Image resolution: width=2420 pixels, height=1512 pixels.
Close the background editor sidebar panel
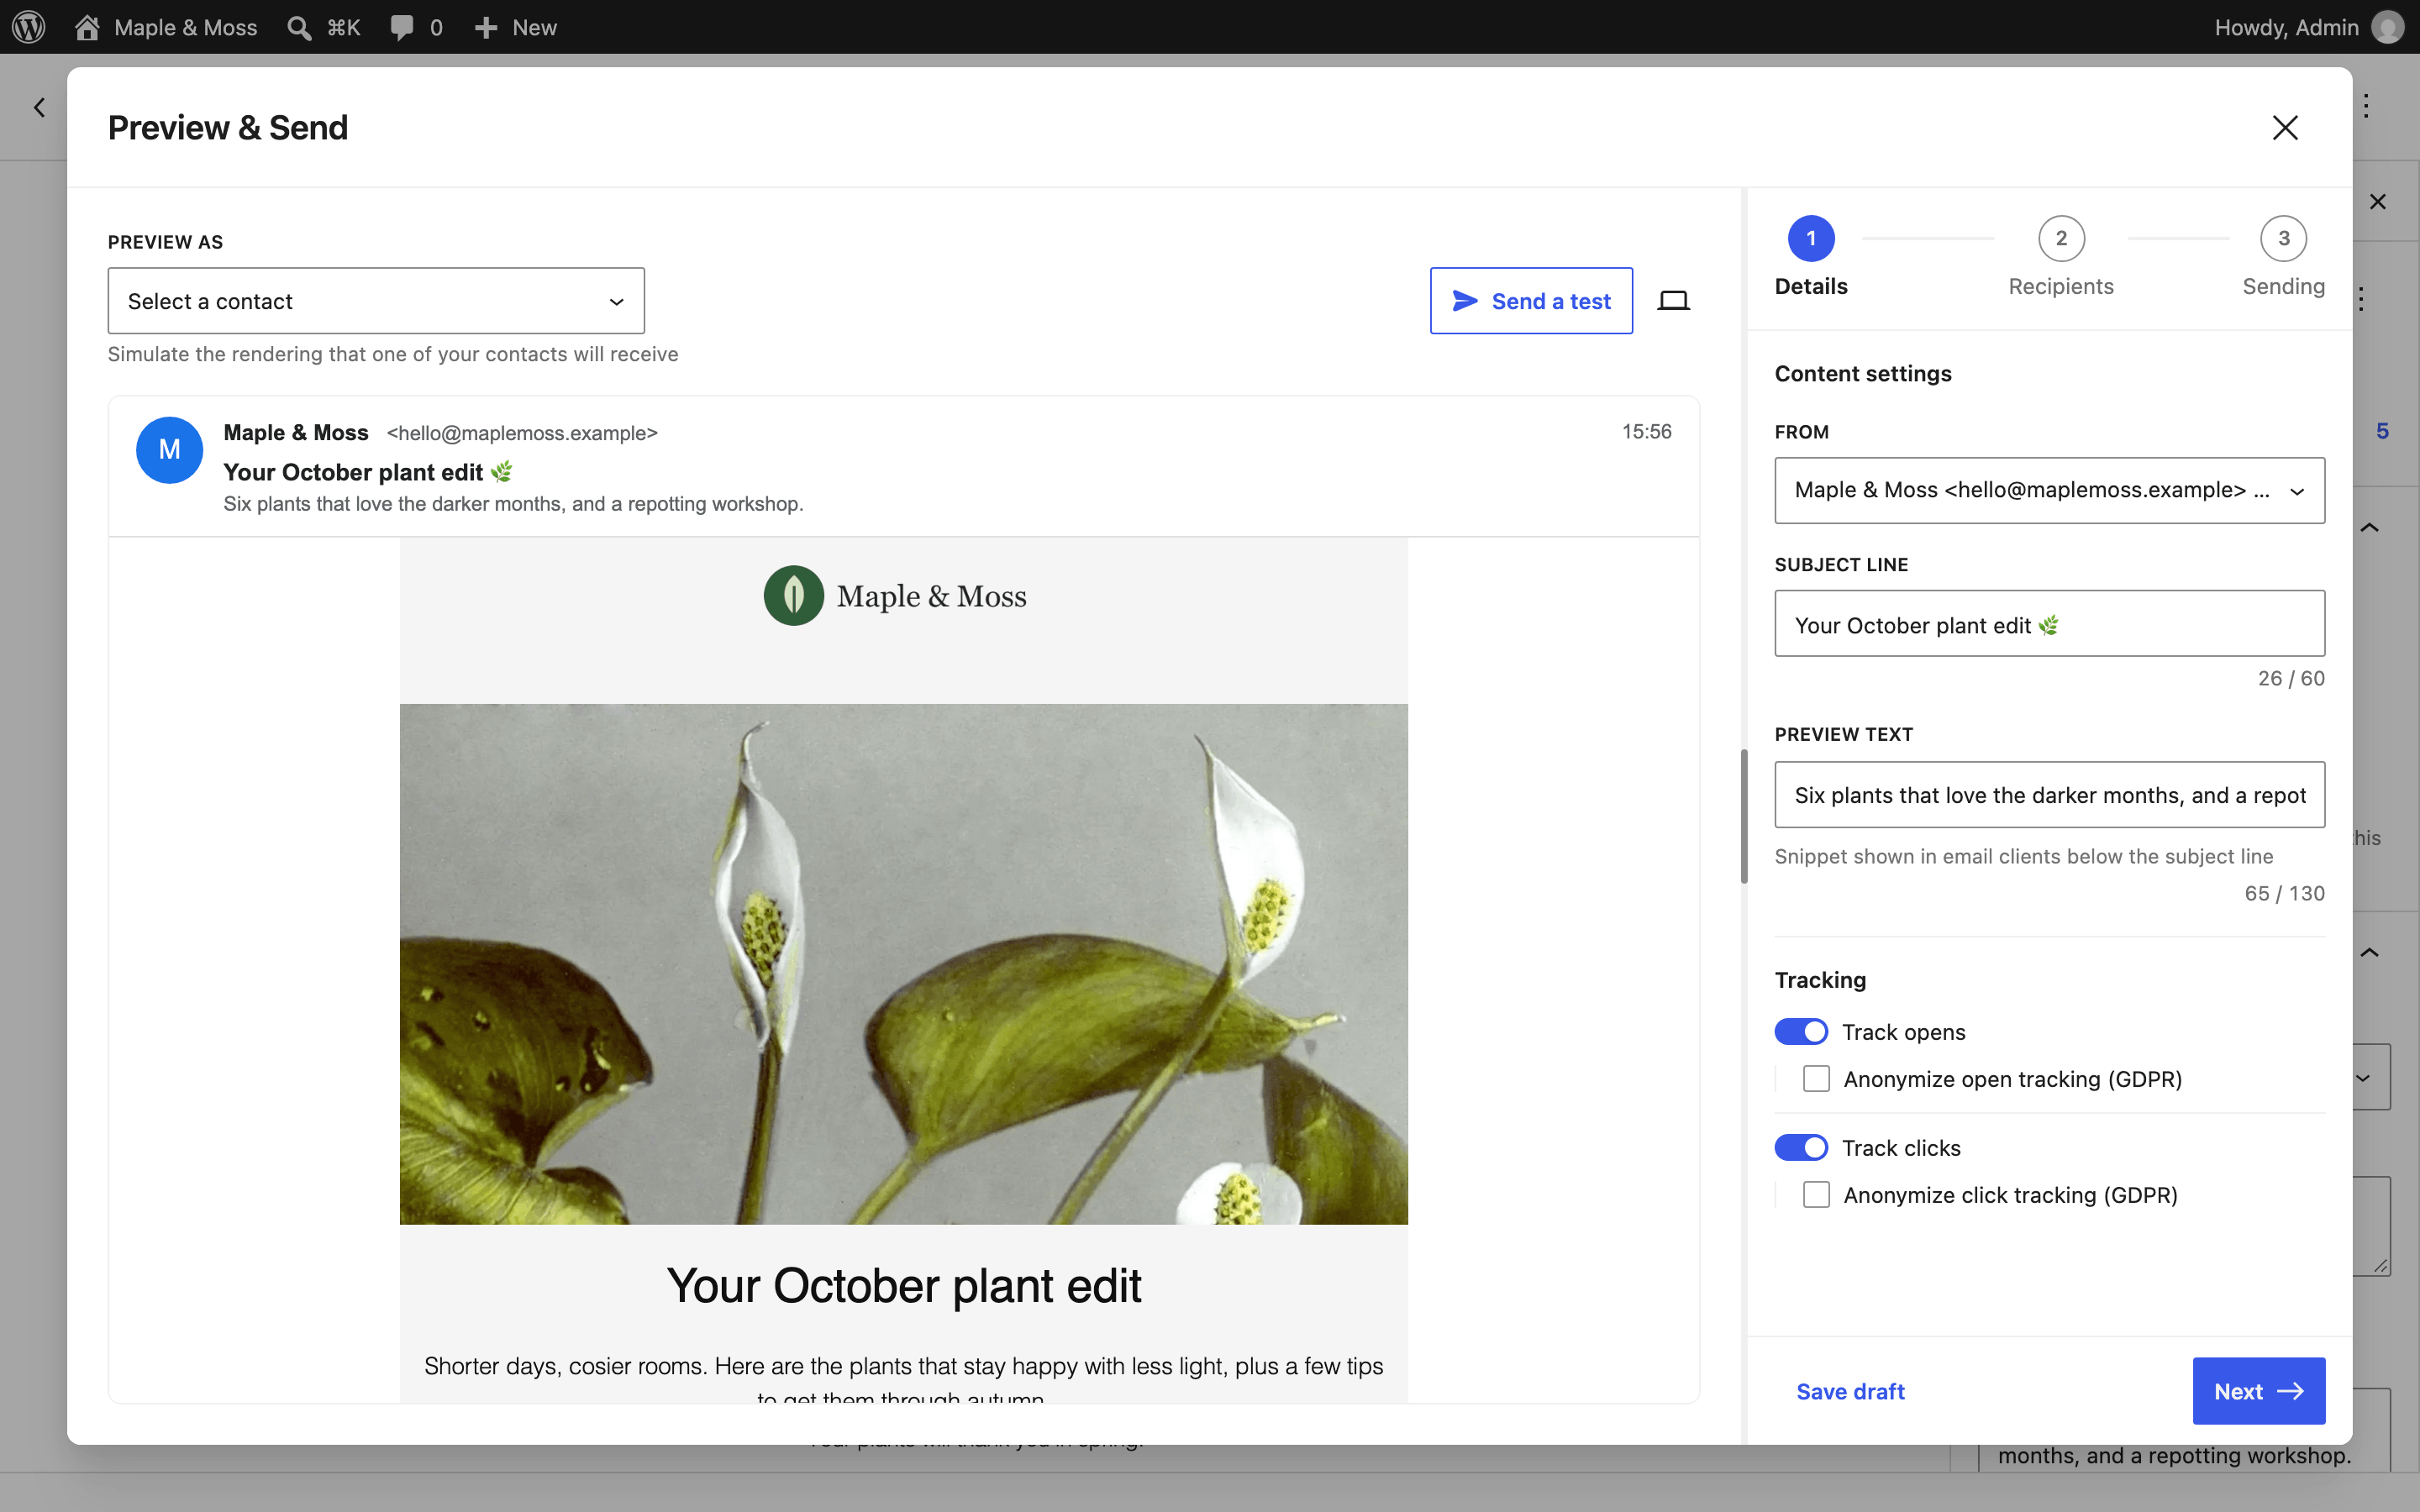click(2378, 202)
